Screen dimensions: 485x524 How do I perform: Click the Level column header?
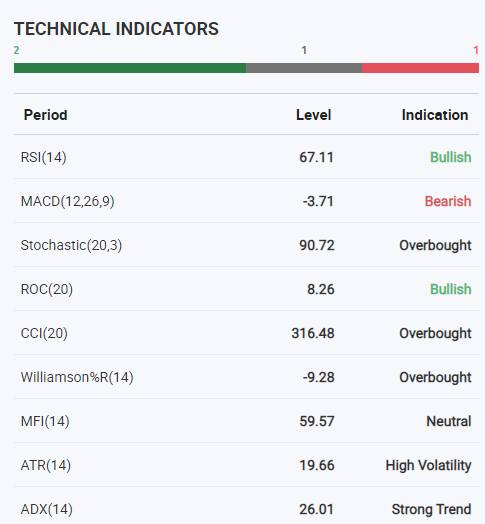314,115
